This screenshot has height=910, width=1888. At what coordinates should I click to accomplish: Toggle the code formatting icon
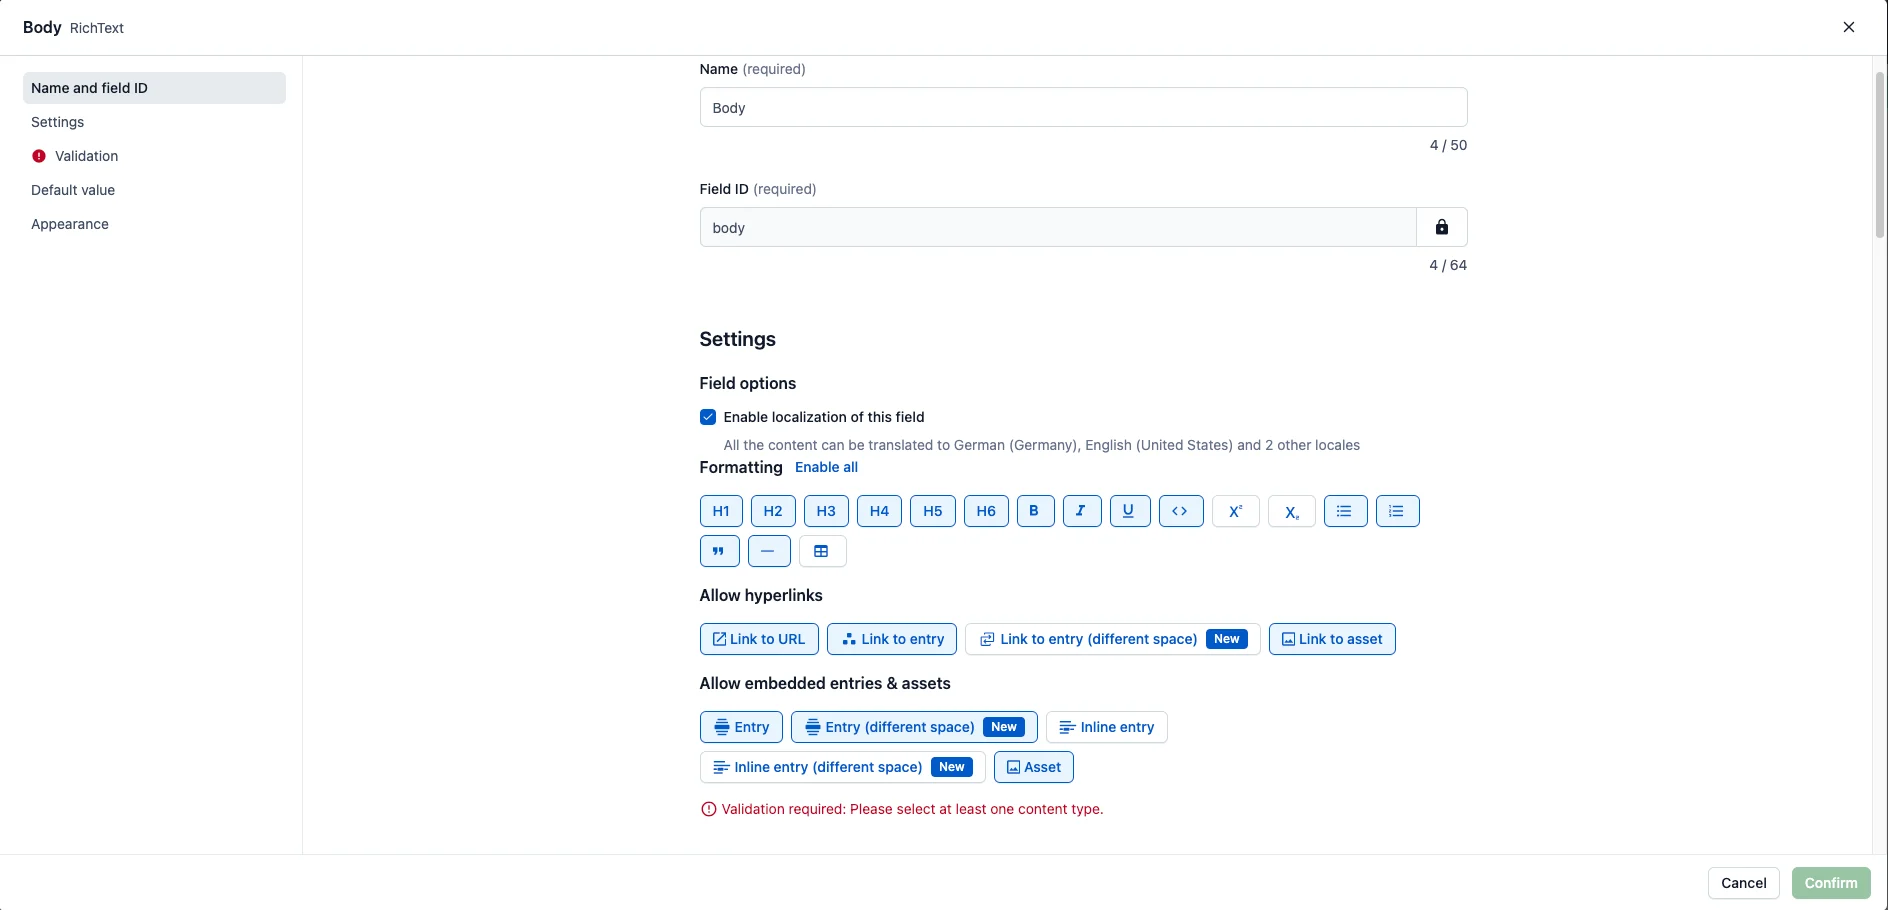click(1180, 511)
